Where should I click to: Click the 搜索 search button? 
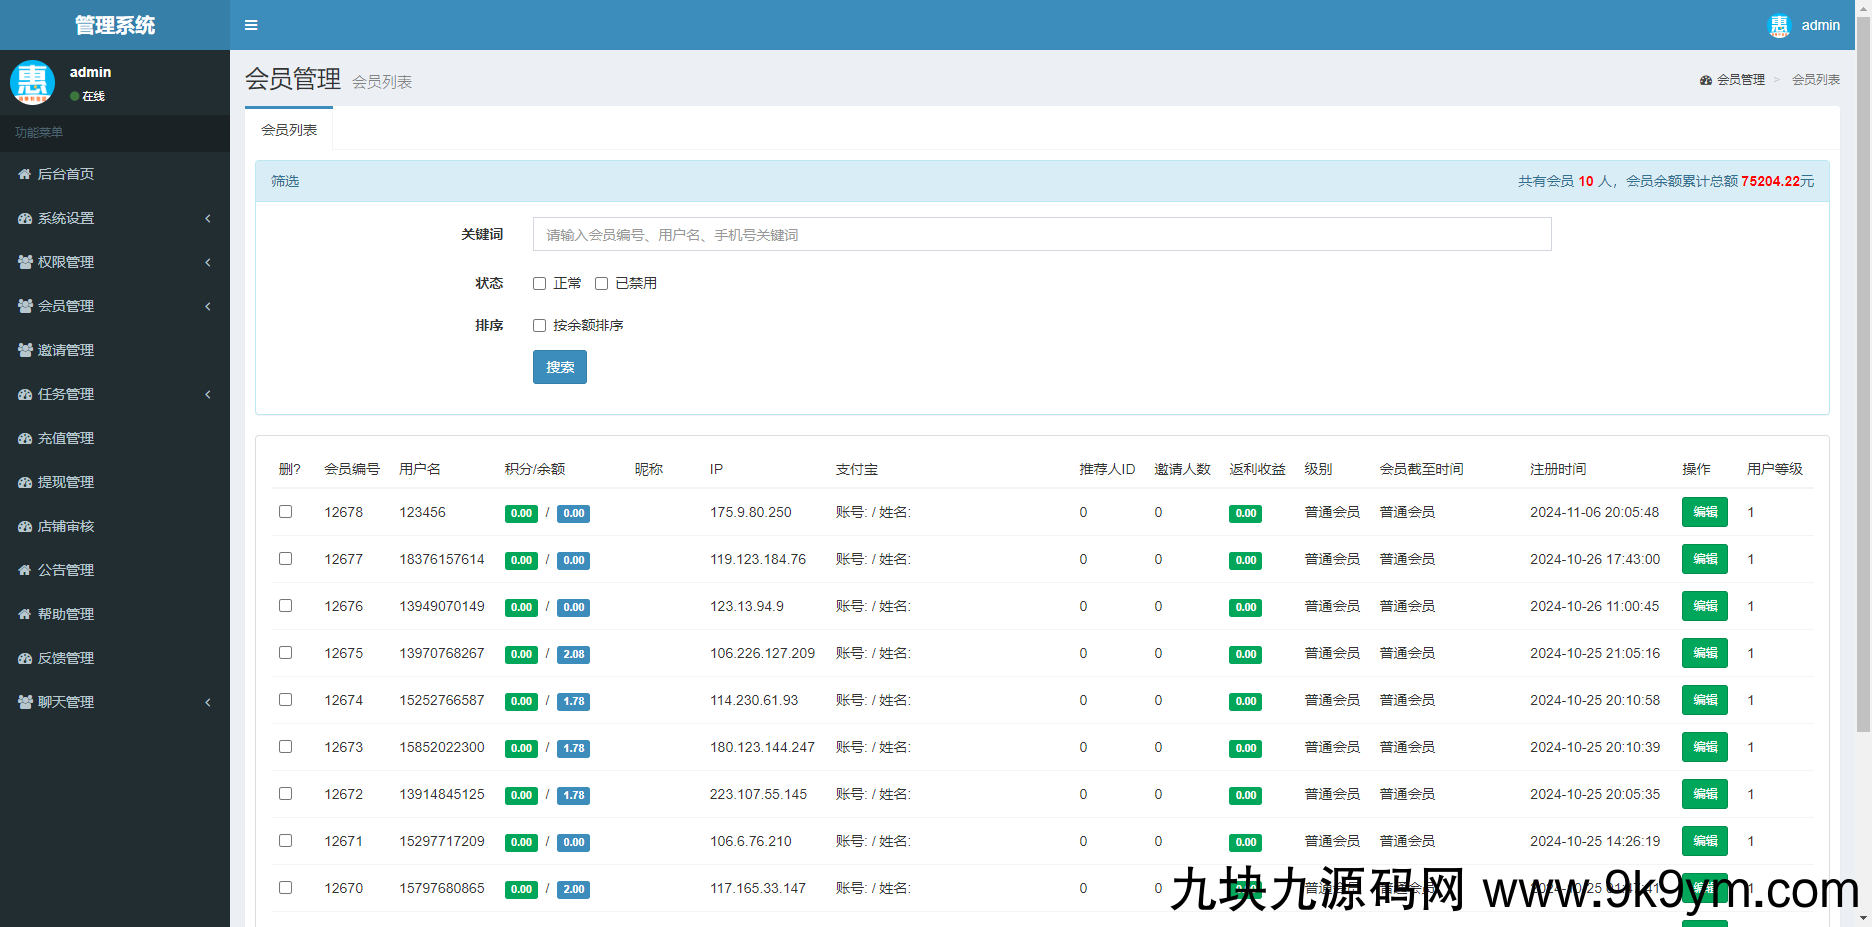click(560, 367)
